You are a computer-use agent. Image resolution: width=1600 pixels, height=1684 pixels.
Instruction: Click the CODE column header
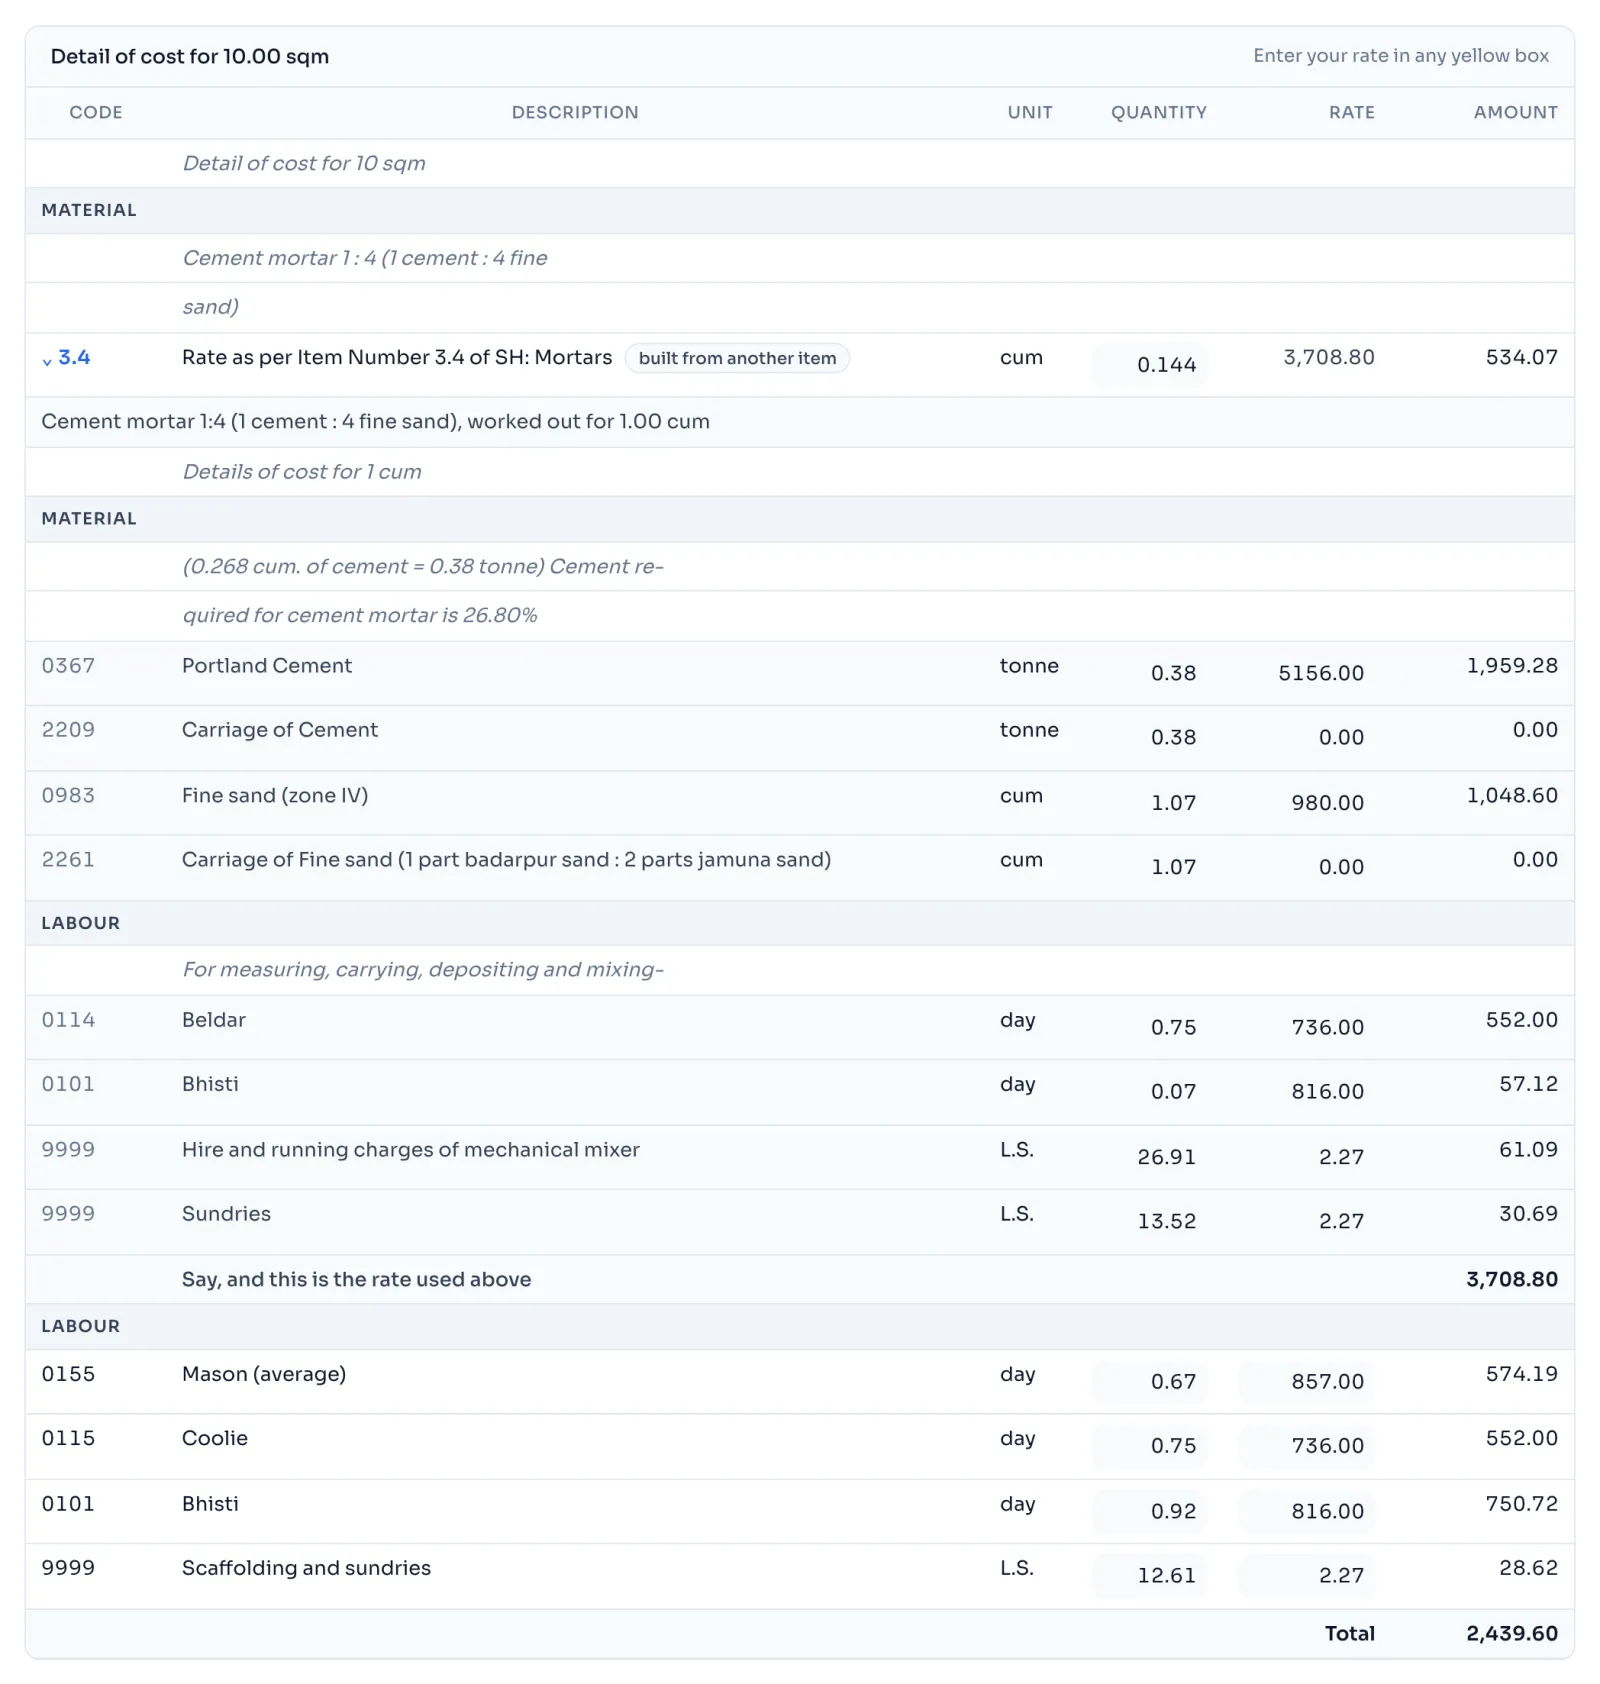coord(96,112)
